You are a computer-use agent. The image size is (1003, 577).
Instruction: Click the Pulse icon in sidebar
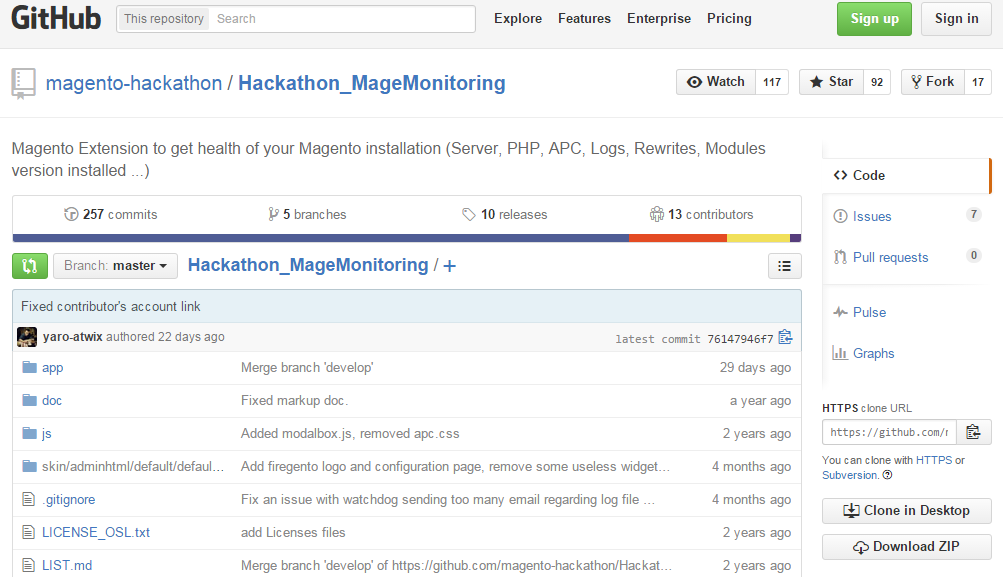[x=841, y=312]
